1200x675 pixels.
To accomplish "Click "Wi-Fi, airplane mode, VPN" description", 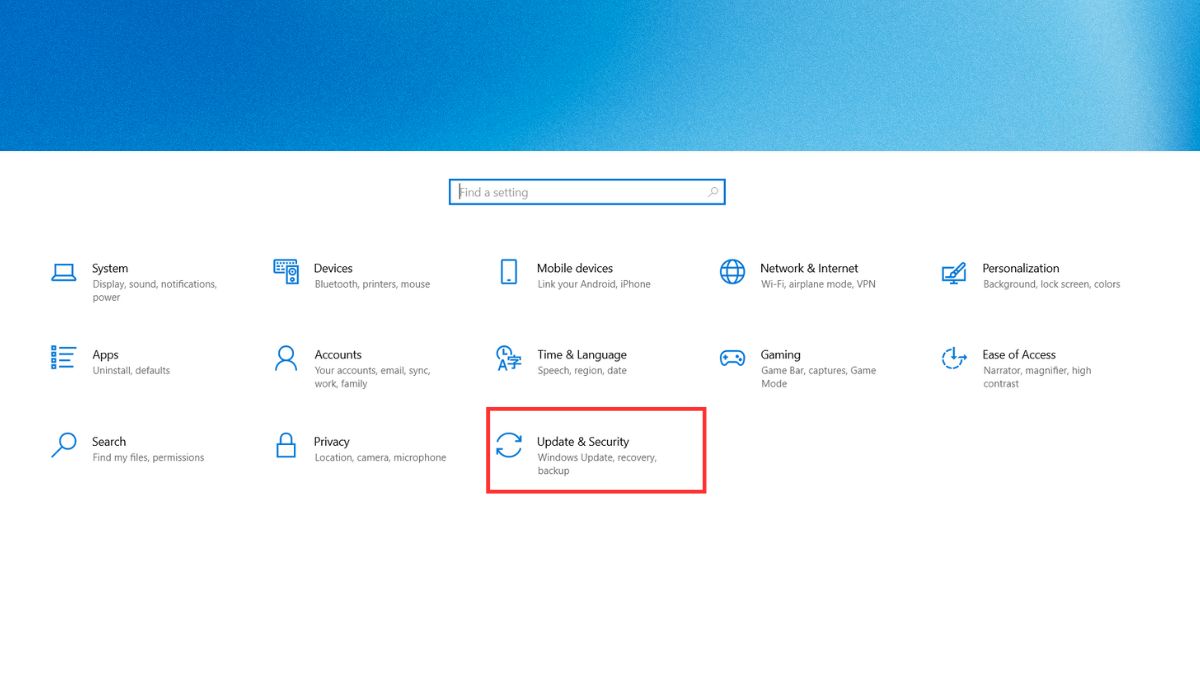I will 818,284.
